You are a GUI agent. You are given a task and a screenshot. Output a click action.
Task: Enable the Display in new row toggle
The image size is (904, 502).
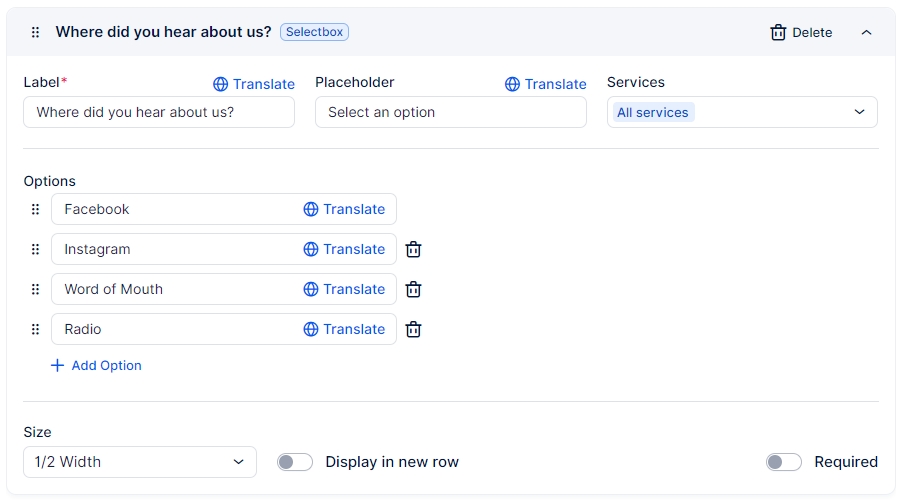(x=295, y=462)
